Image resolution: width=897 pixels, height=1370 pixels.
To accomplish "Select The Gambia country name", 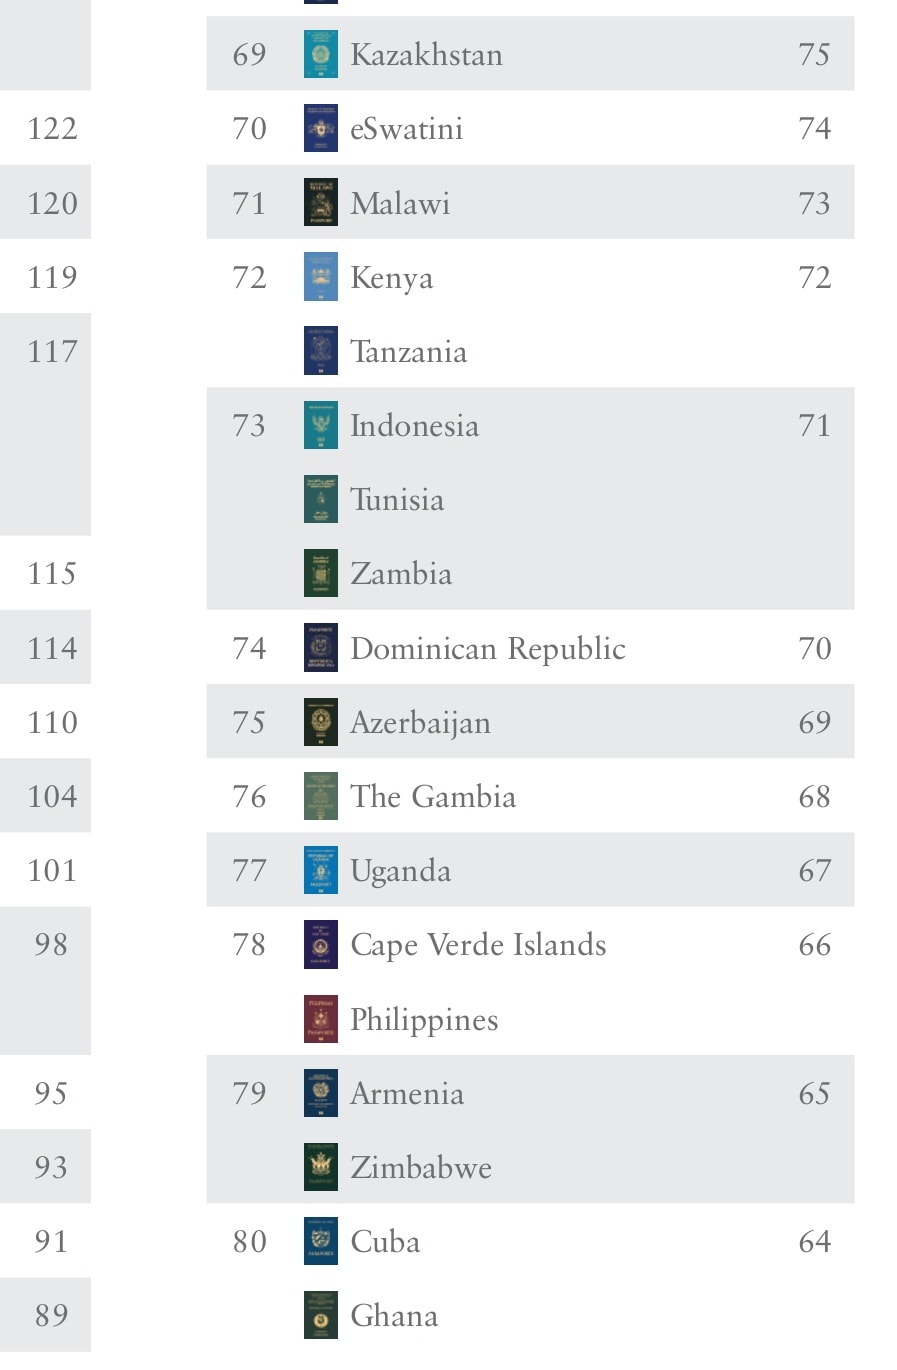I will (x=433, y=796).
